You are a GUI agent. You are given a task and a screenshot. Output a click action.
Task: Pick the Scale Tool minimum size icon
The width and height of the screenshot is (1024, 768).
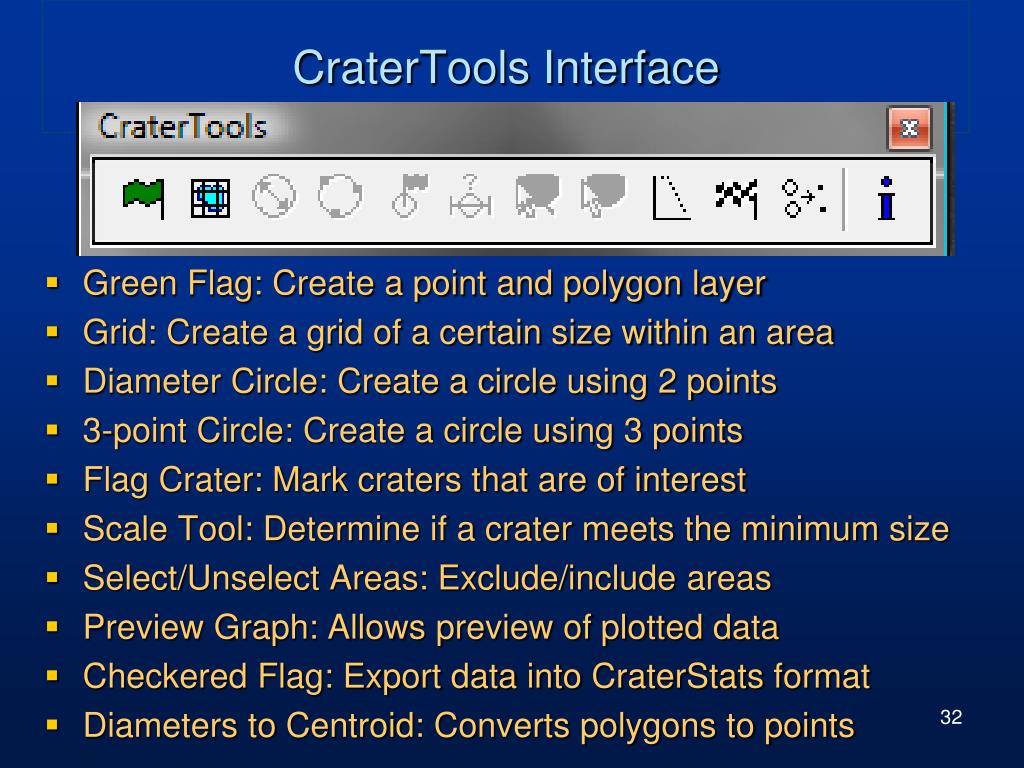click(471, 196)
